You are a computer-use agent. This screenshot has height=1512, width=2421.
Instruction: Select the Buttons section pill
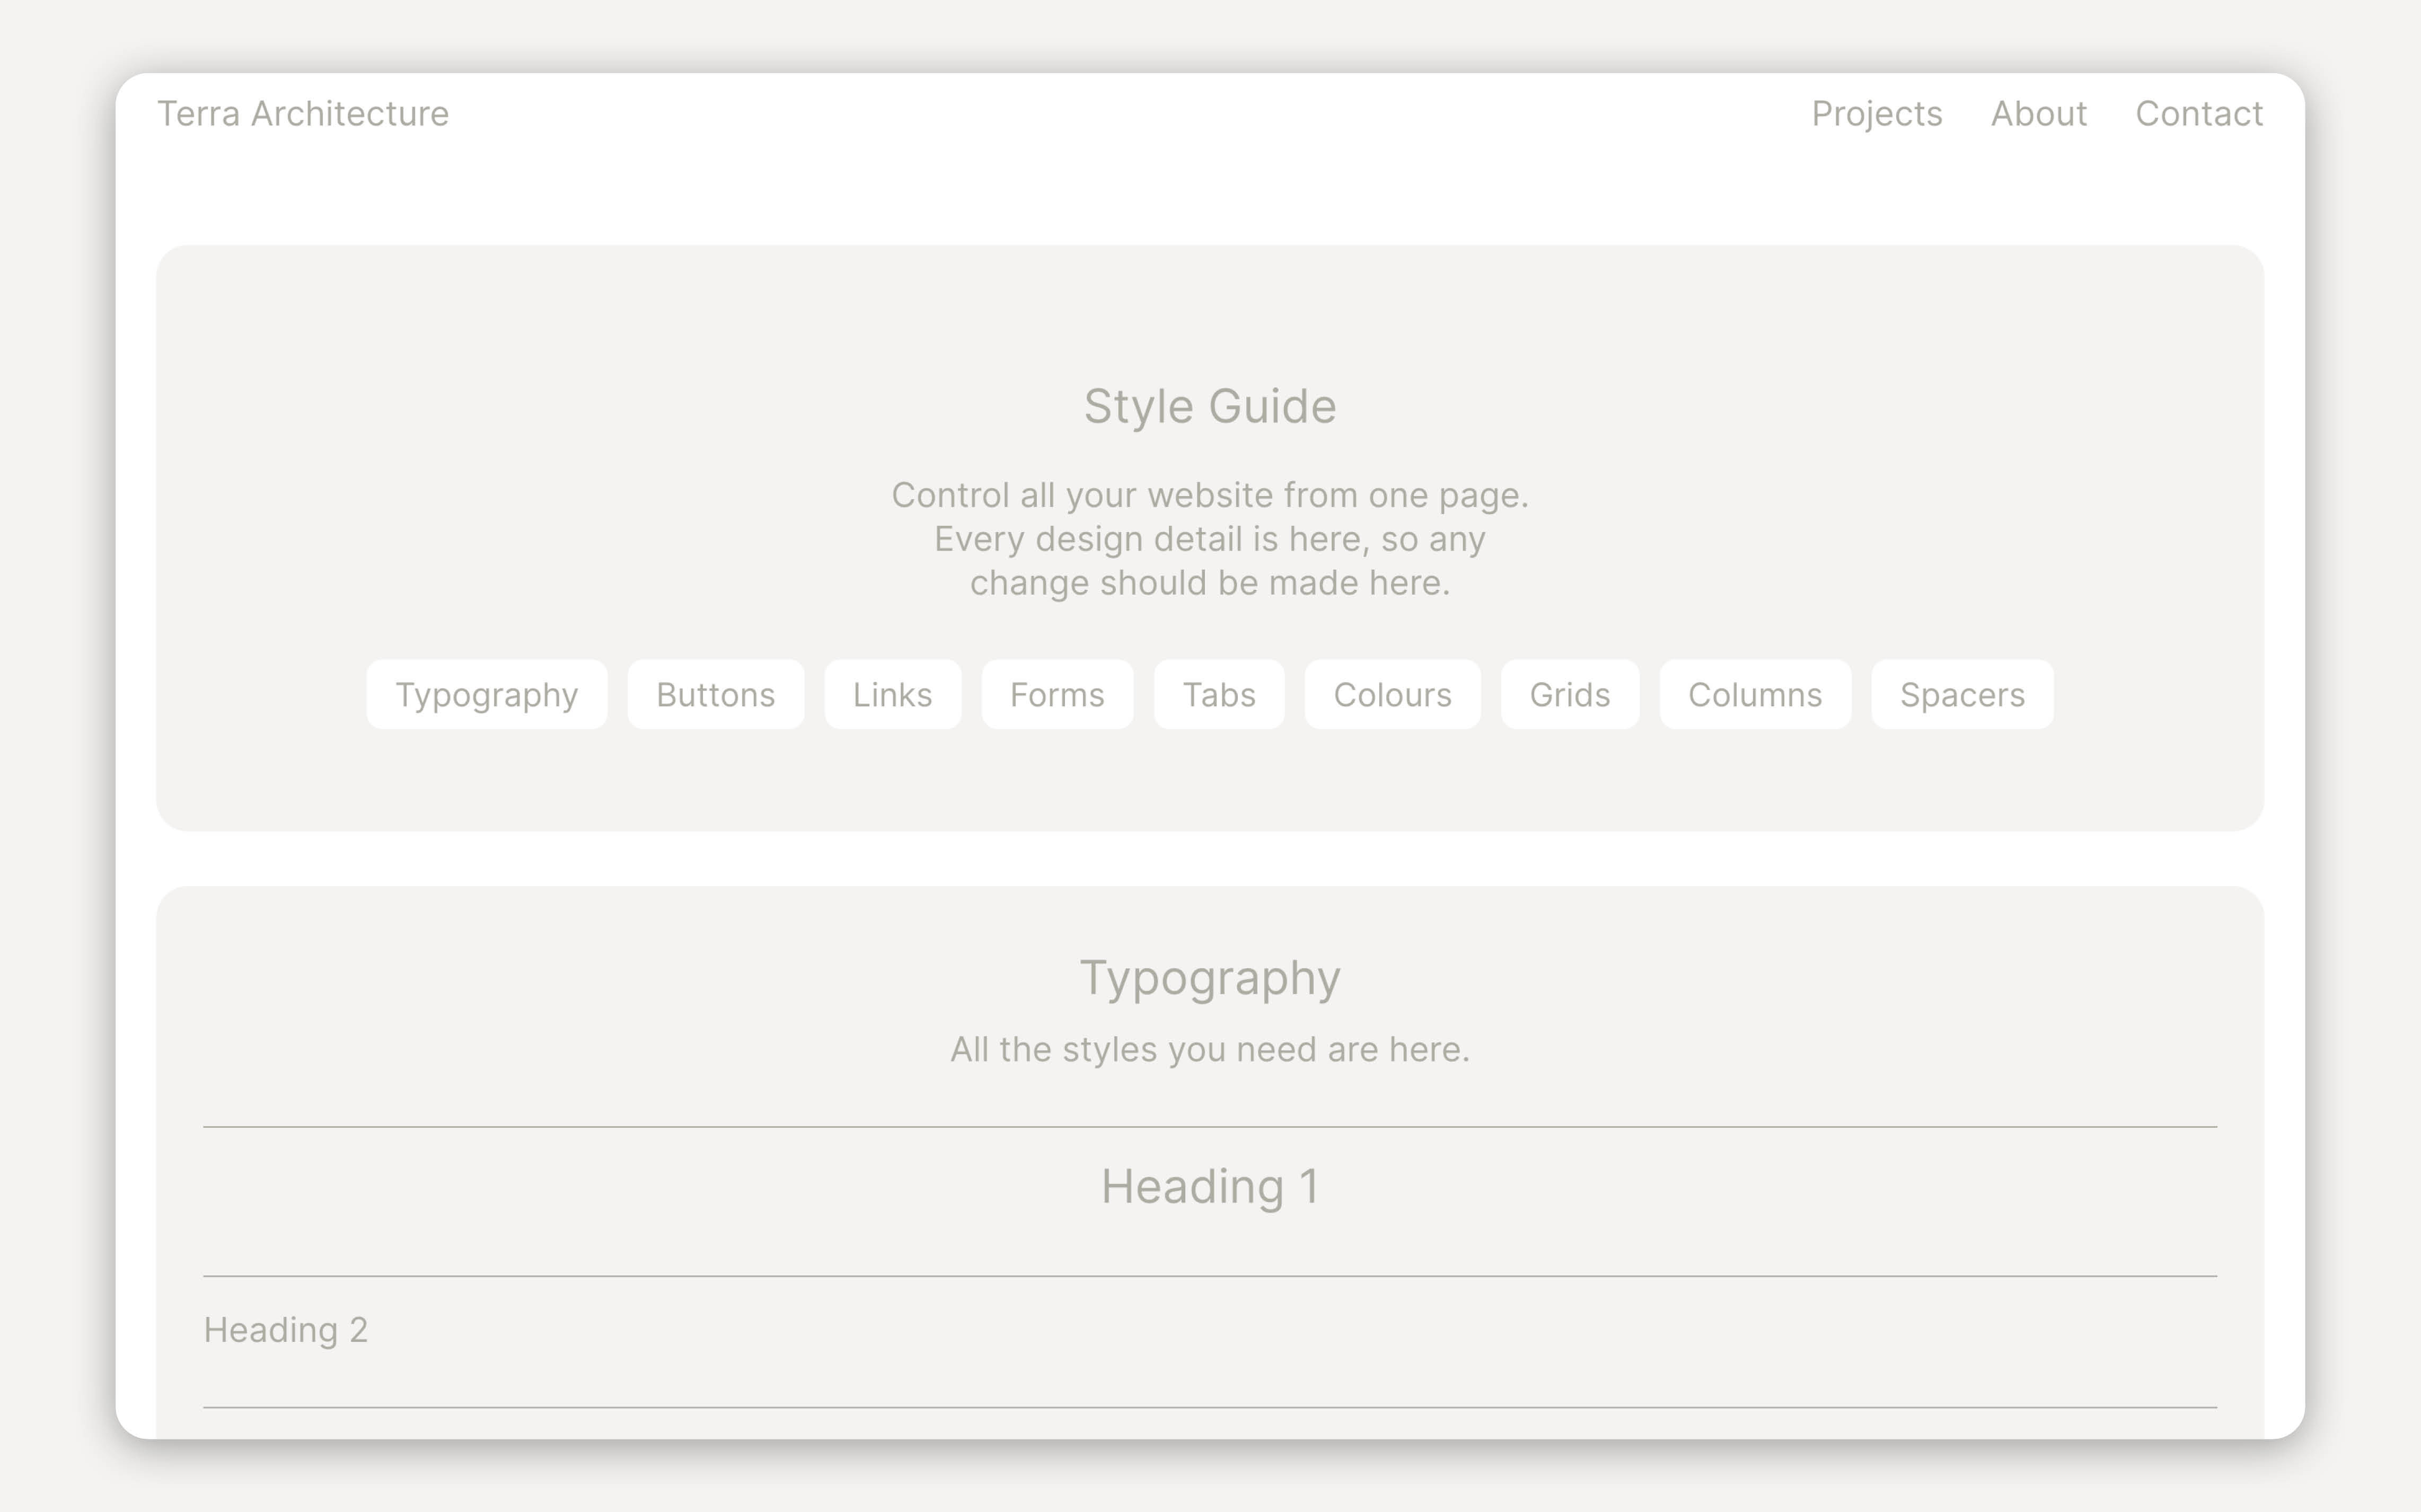[715, 694]
